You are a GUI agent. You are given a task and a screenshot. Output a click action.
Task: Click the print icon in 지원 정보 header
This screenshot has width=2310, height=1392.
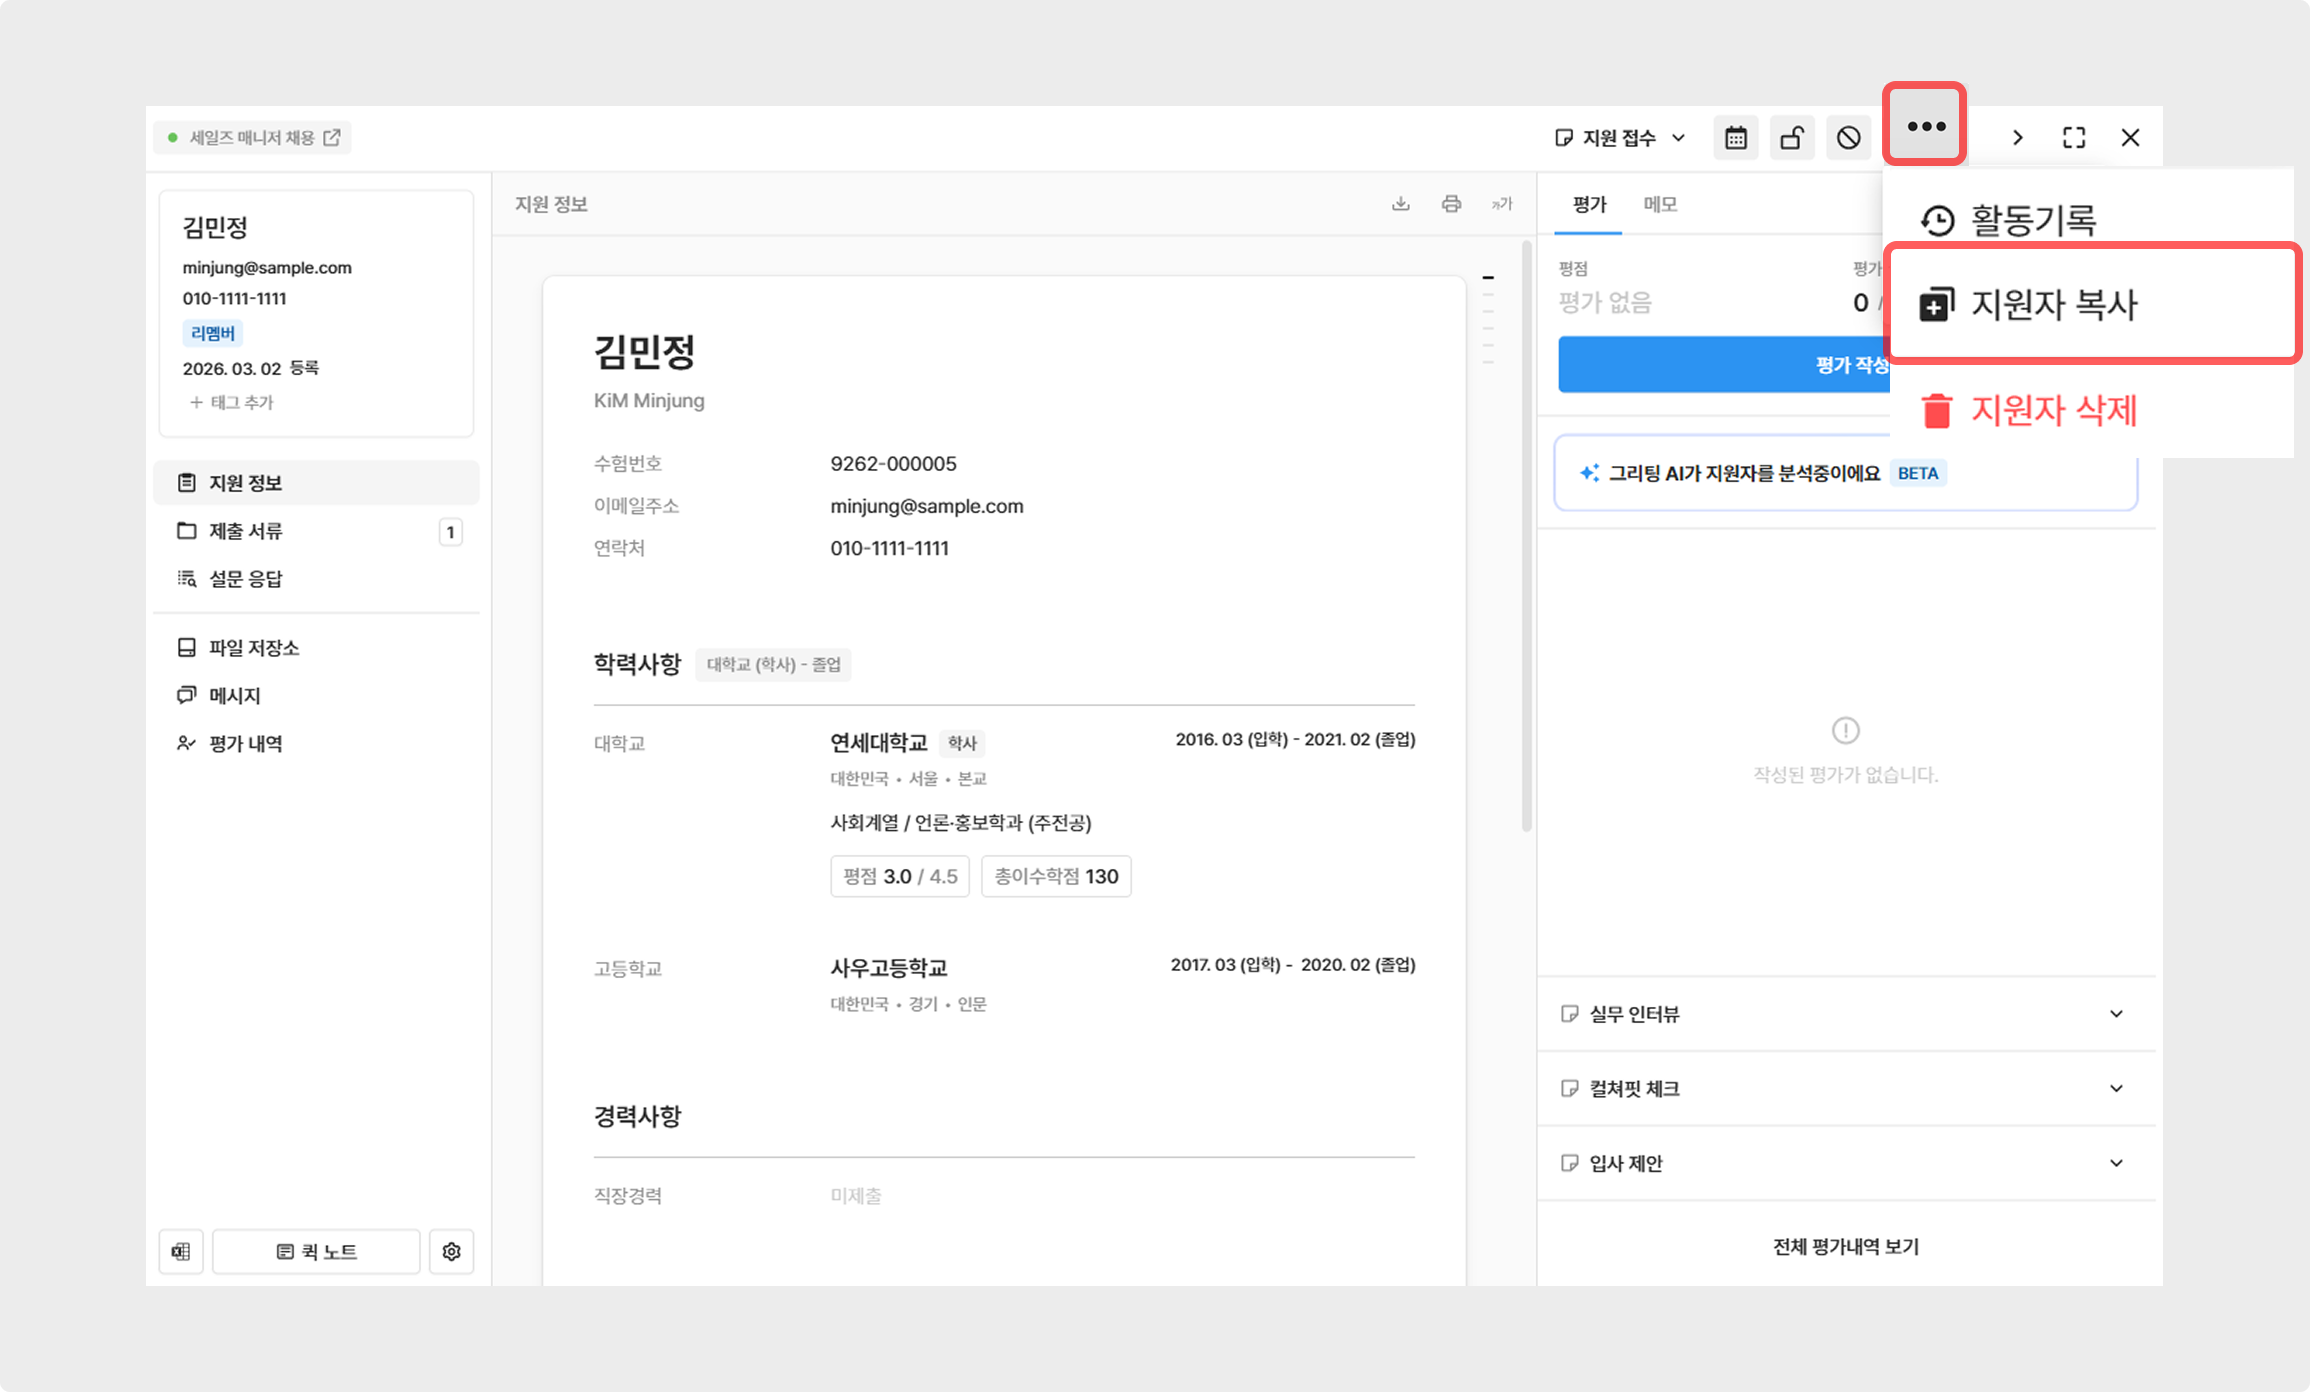[1451, 204]
